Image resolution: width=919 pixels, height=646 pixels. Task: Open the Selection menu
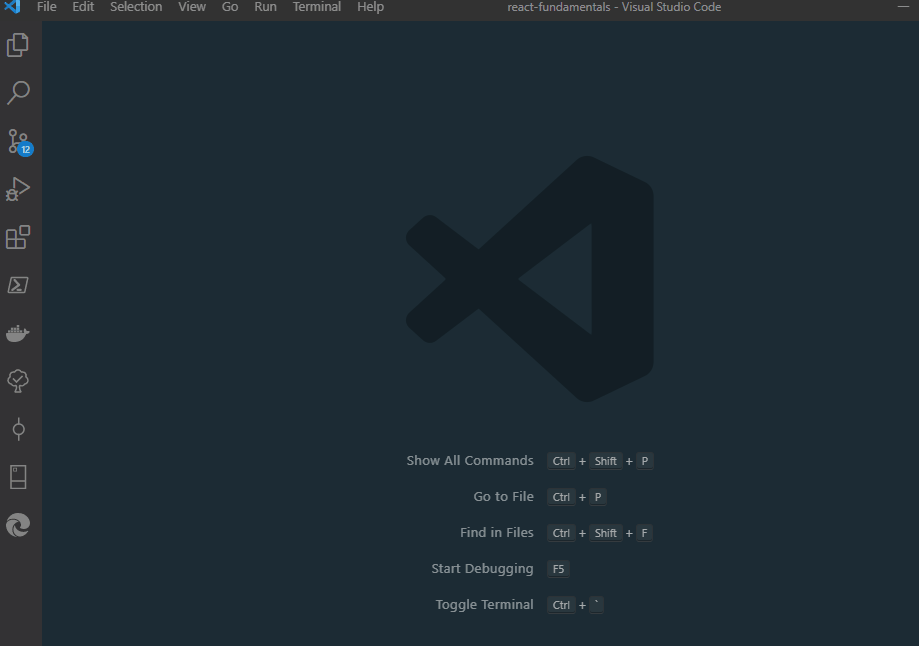click(136, 7)
